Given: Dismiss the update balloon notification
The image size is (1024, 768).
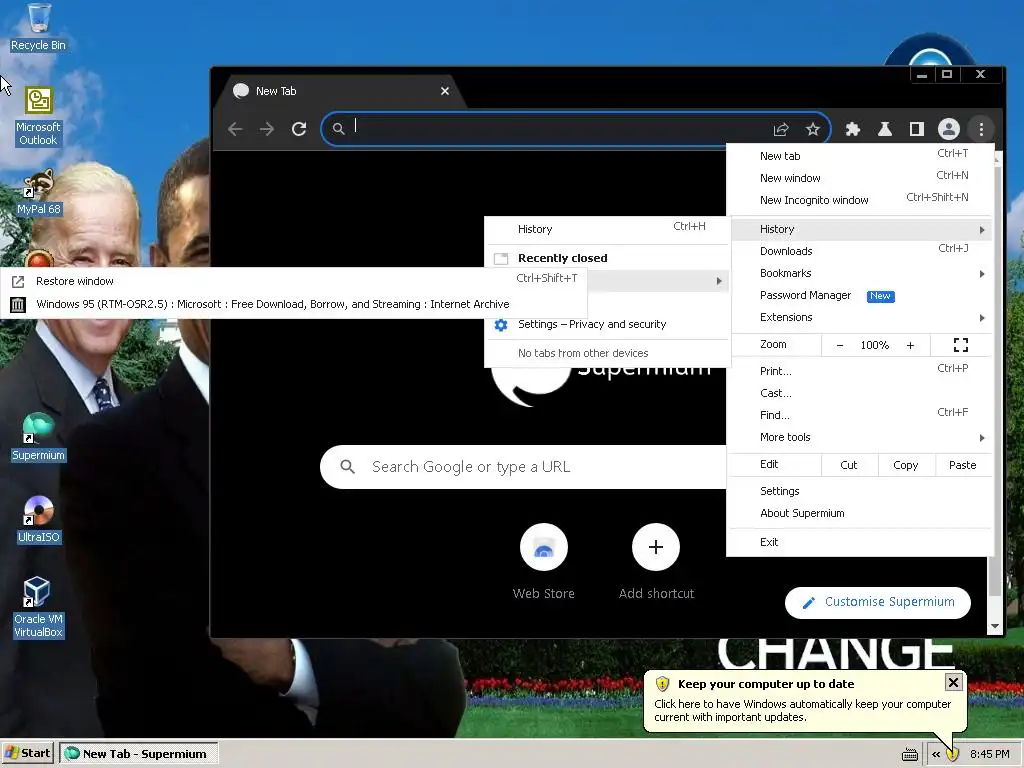Looking at the screenshot, I should coord(953,682).
